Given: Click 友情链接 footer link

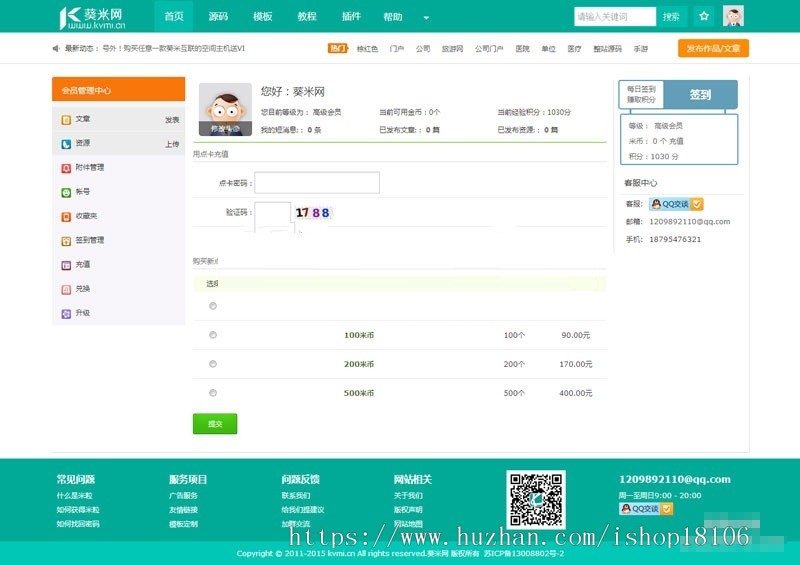Looking at the screenshot, I should coord(183,510).
